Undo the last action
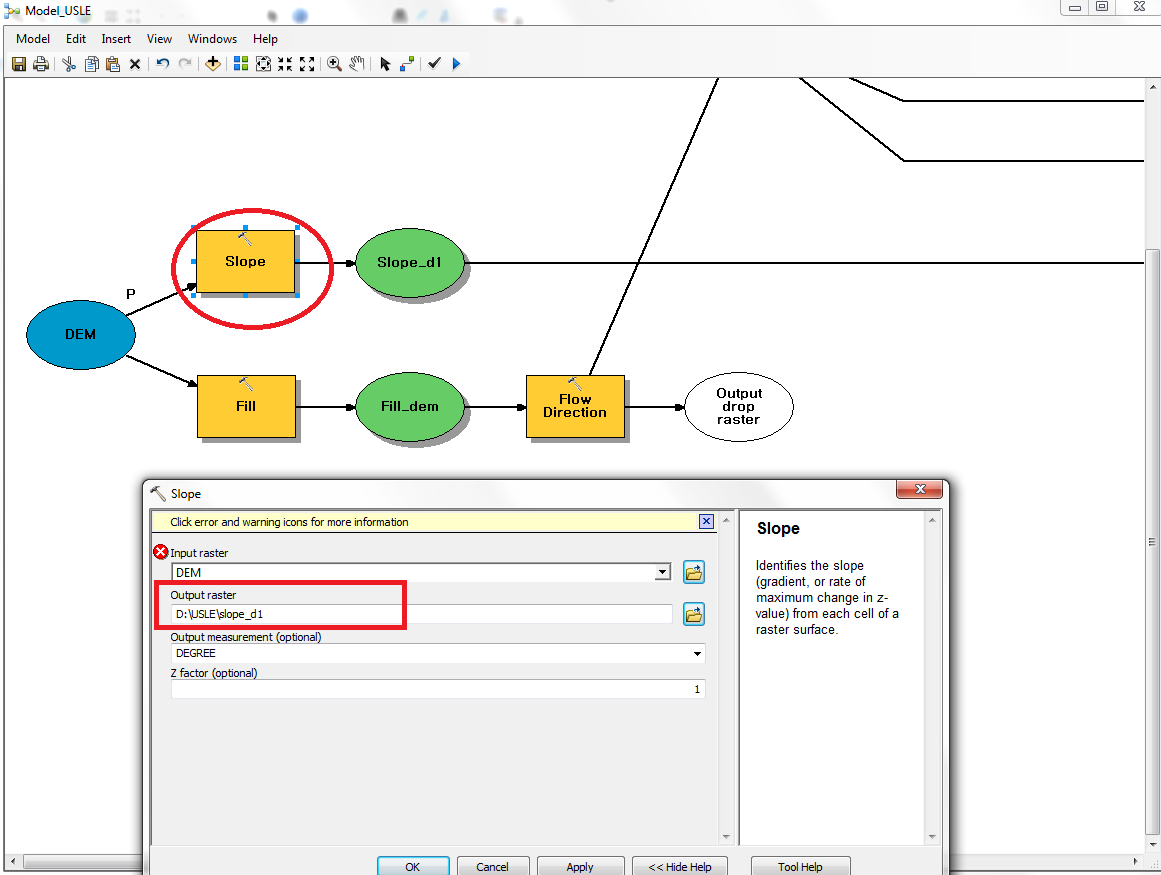The height and width of the screenshot is (875, 1161). pyautogui.click(x=163, y=64)
